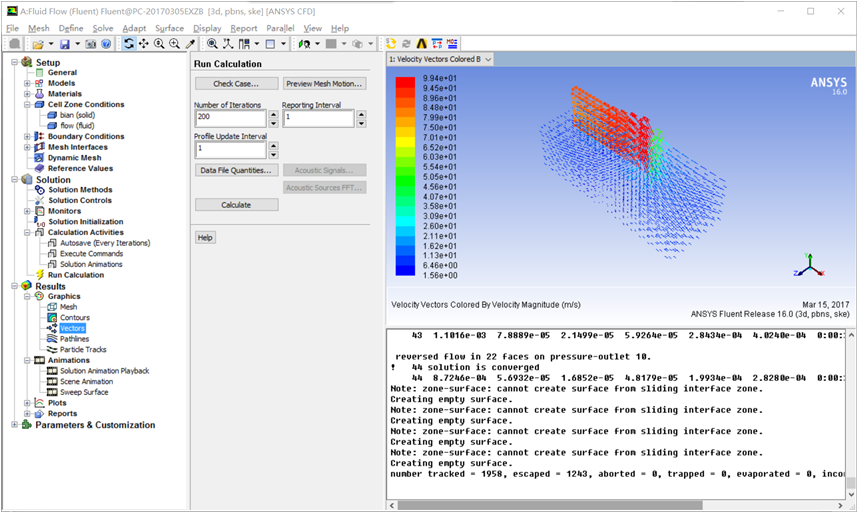Select the rotate view tool
The image size is (858, 513).
point(129,44)
